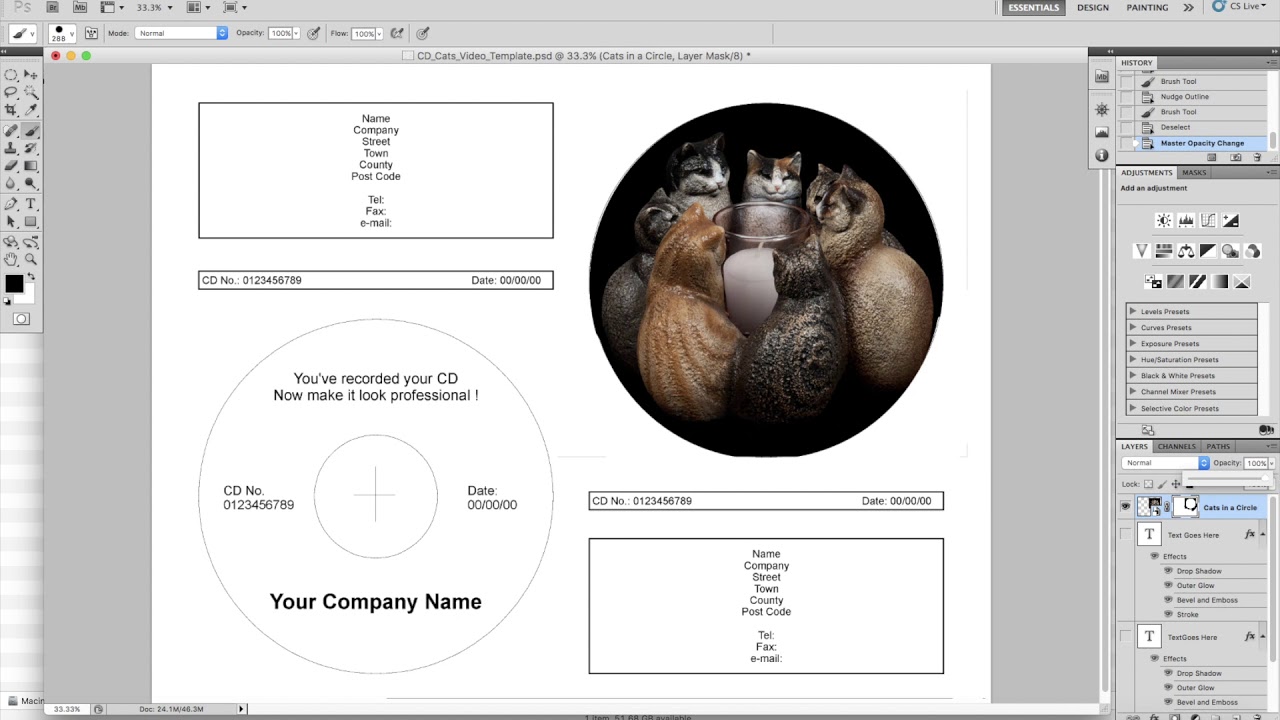Open the Masks tab
Image resolution: width=1280 pixels, height=720 pixels.
click(1194, 172)
